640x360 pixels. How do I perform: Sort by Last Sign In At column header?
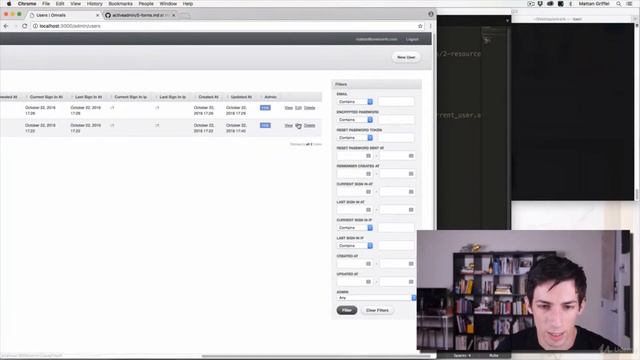(x=89, y=97)
